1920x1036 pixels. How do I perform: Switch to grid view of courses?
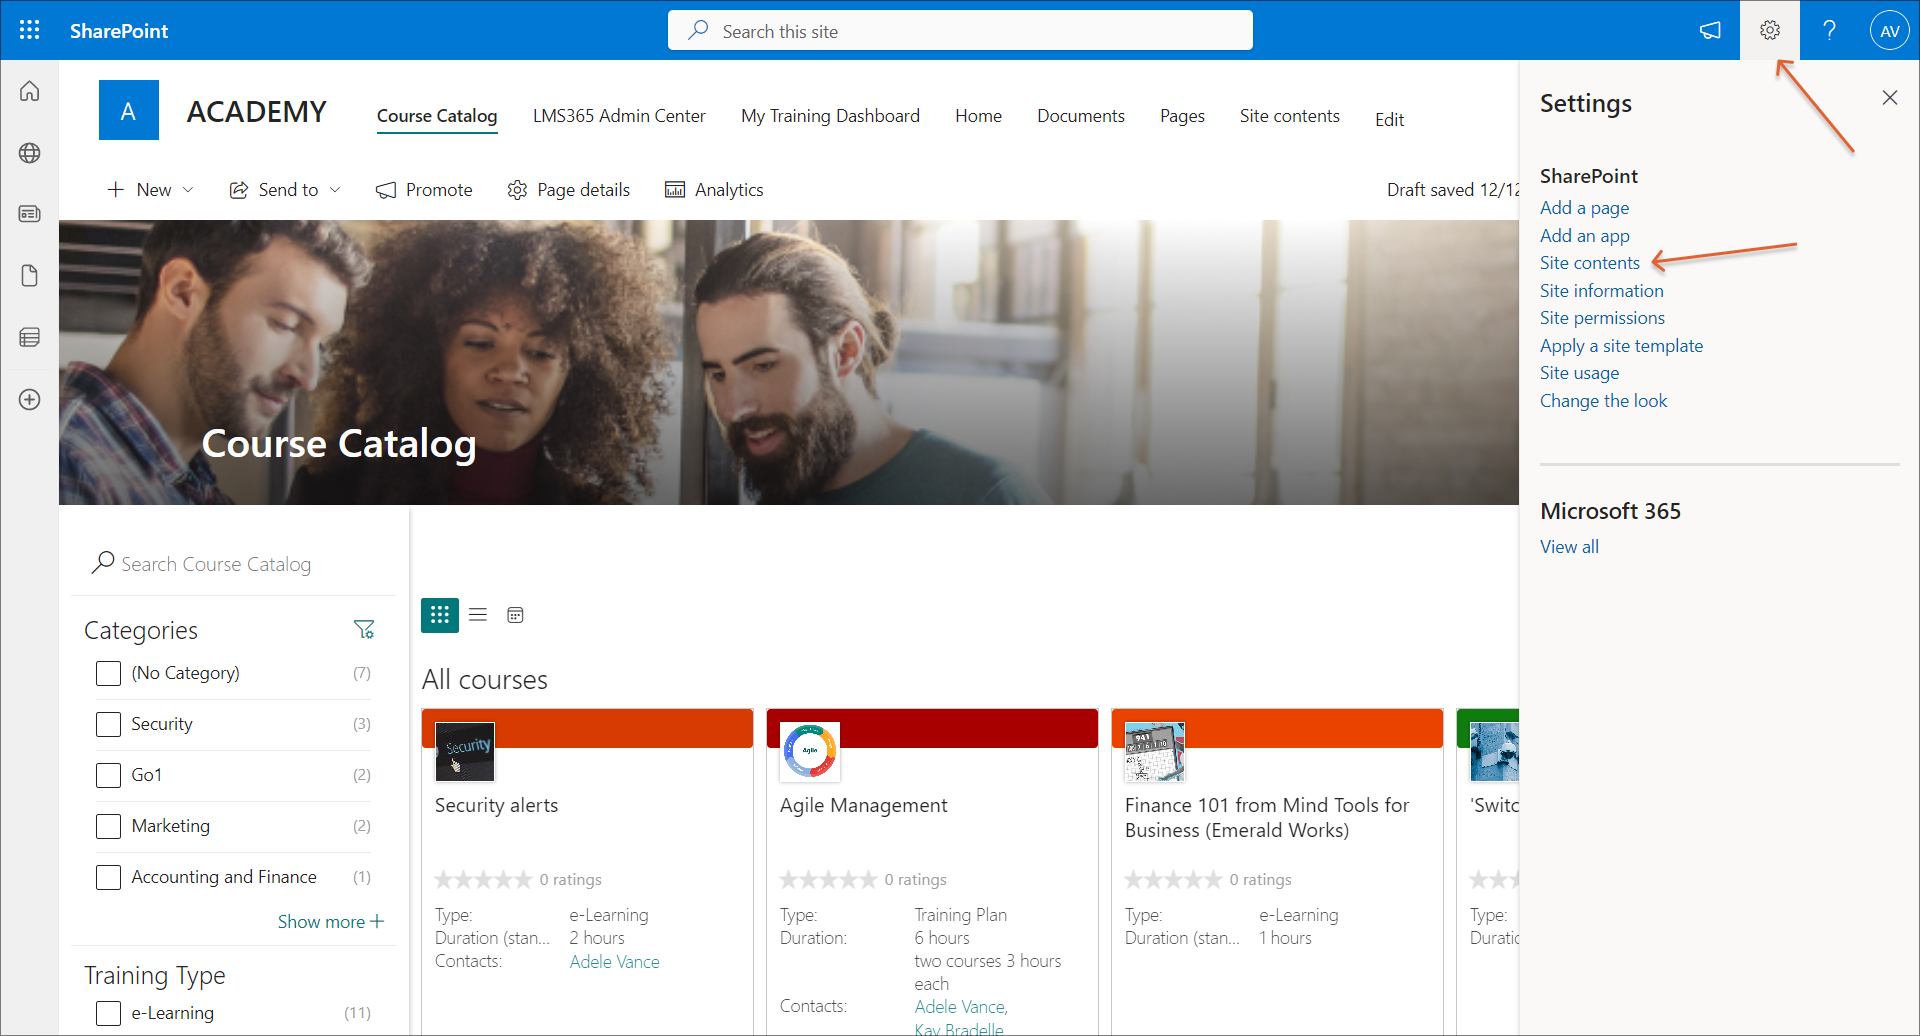tap(440, 615)
